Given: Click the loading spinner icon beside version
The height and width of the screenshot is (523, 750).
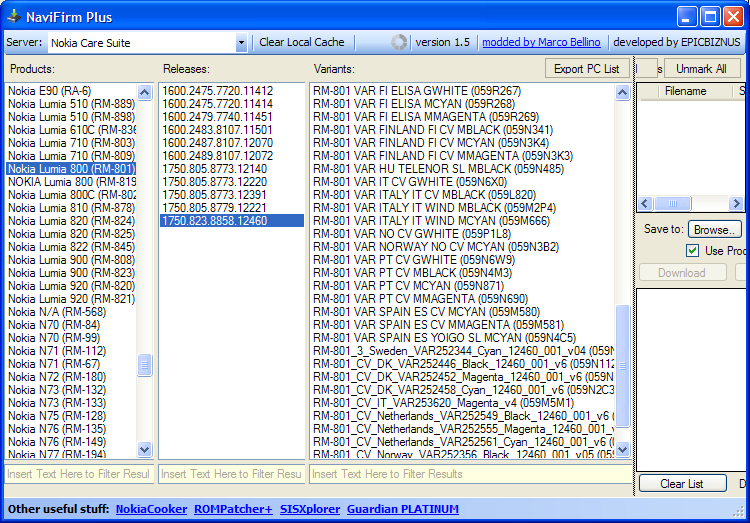Looking at the screenshot, I should point(399,42).
